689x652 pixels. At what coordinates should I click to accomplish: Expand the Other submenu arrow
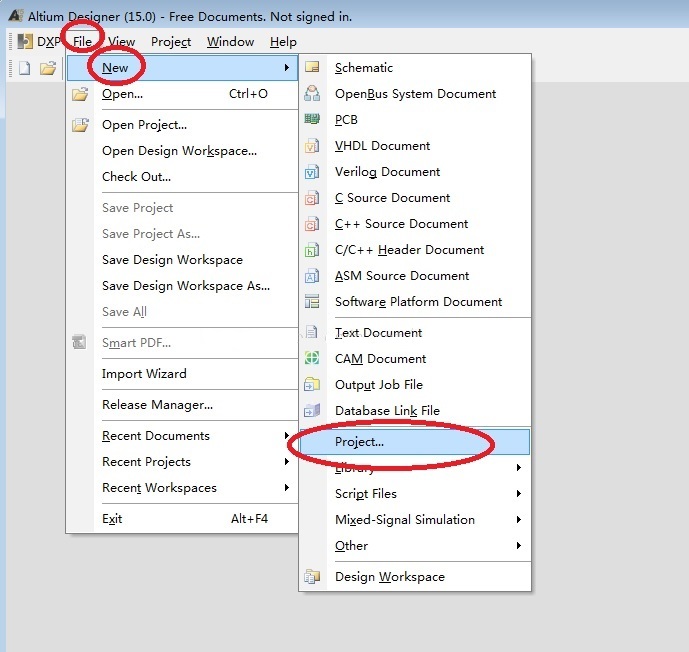click(519, 545)
